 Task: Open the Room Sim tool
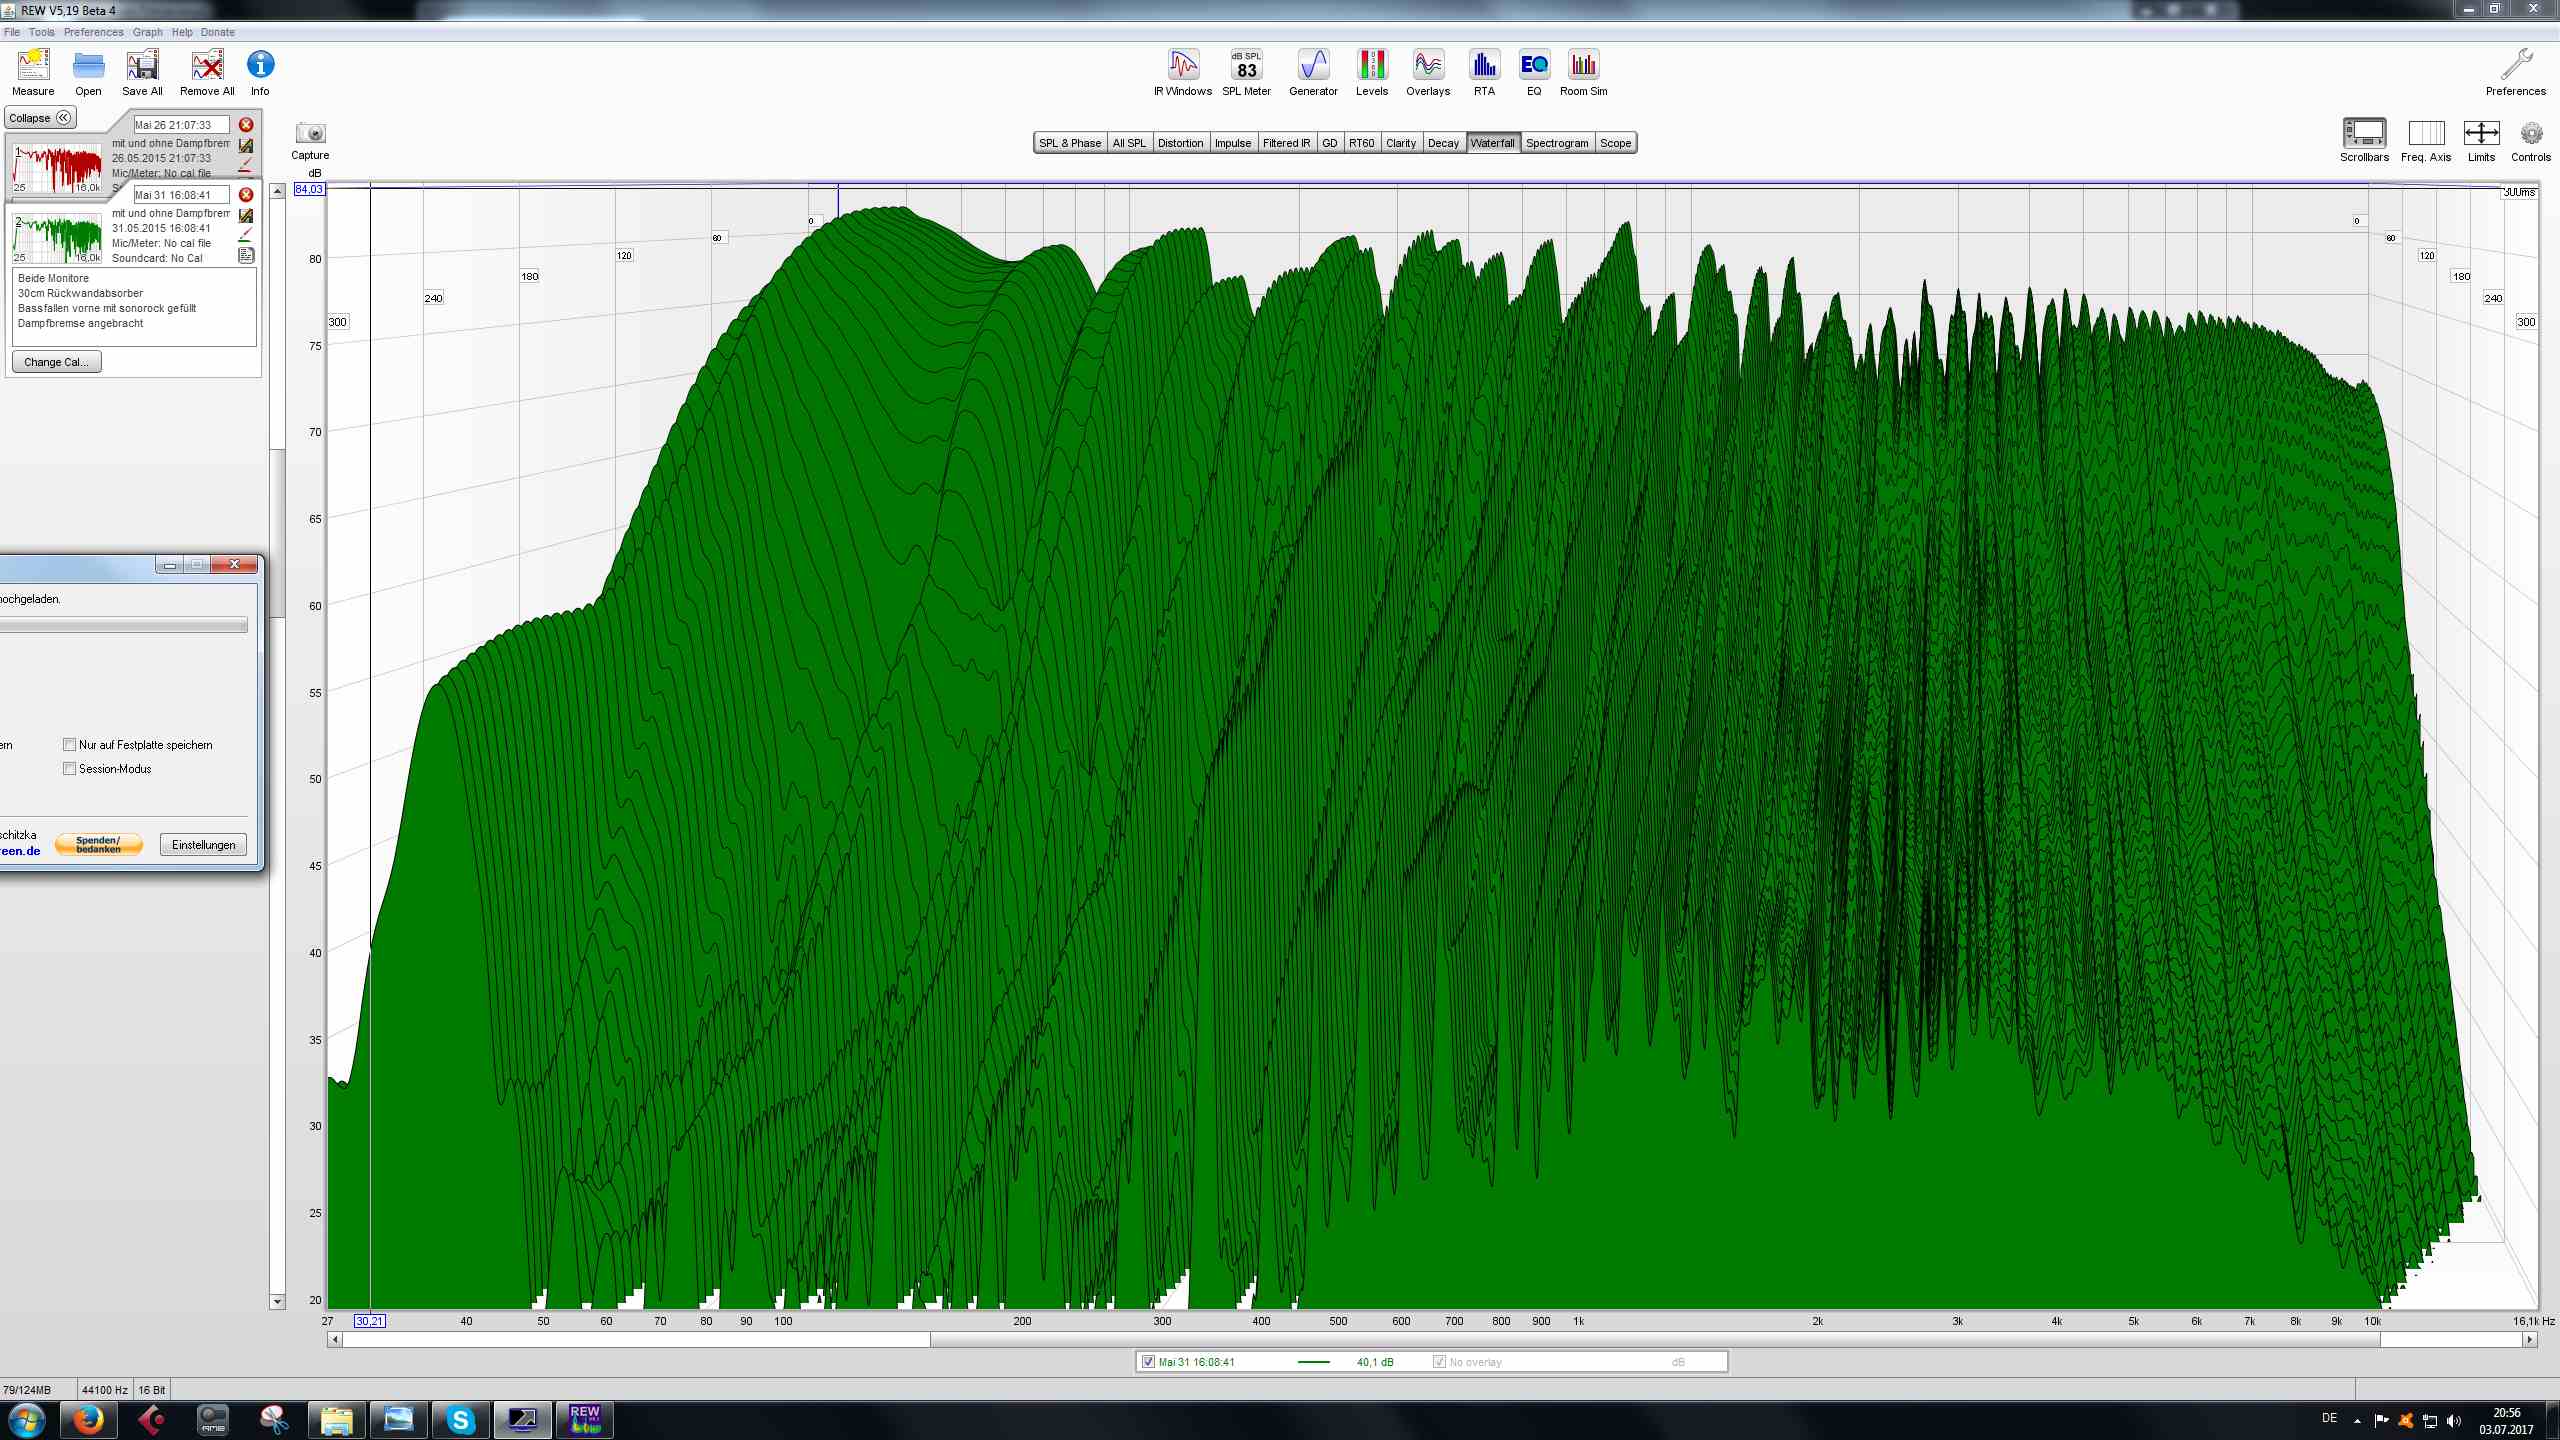coord(1584,65)
